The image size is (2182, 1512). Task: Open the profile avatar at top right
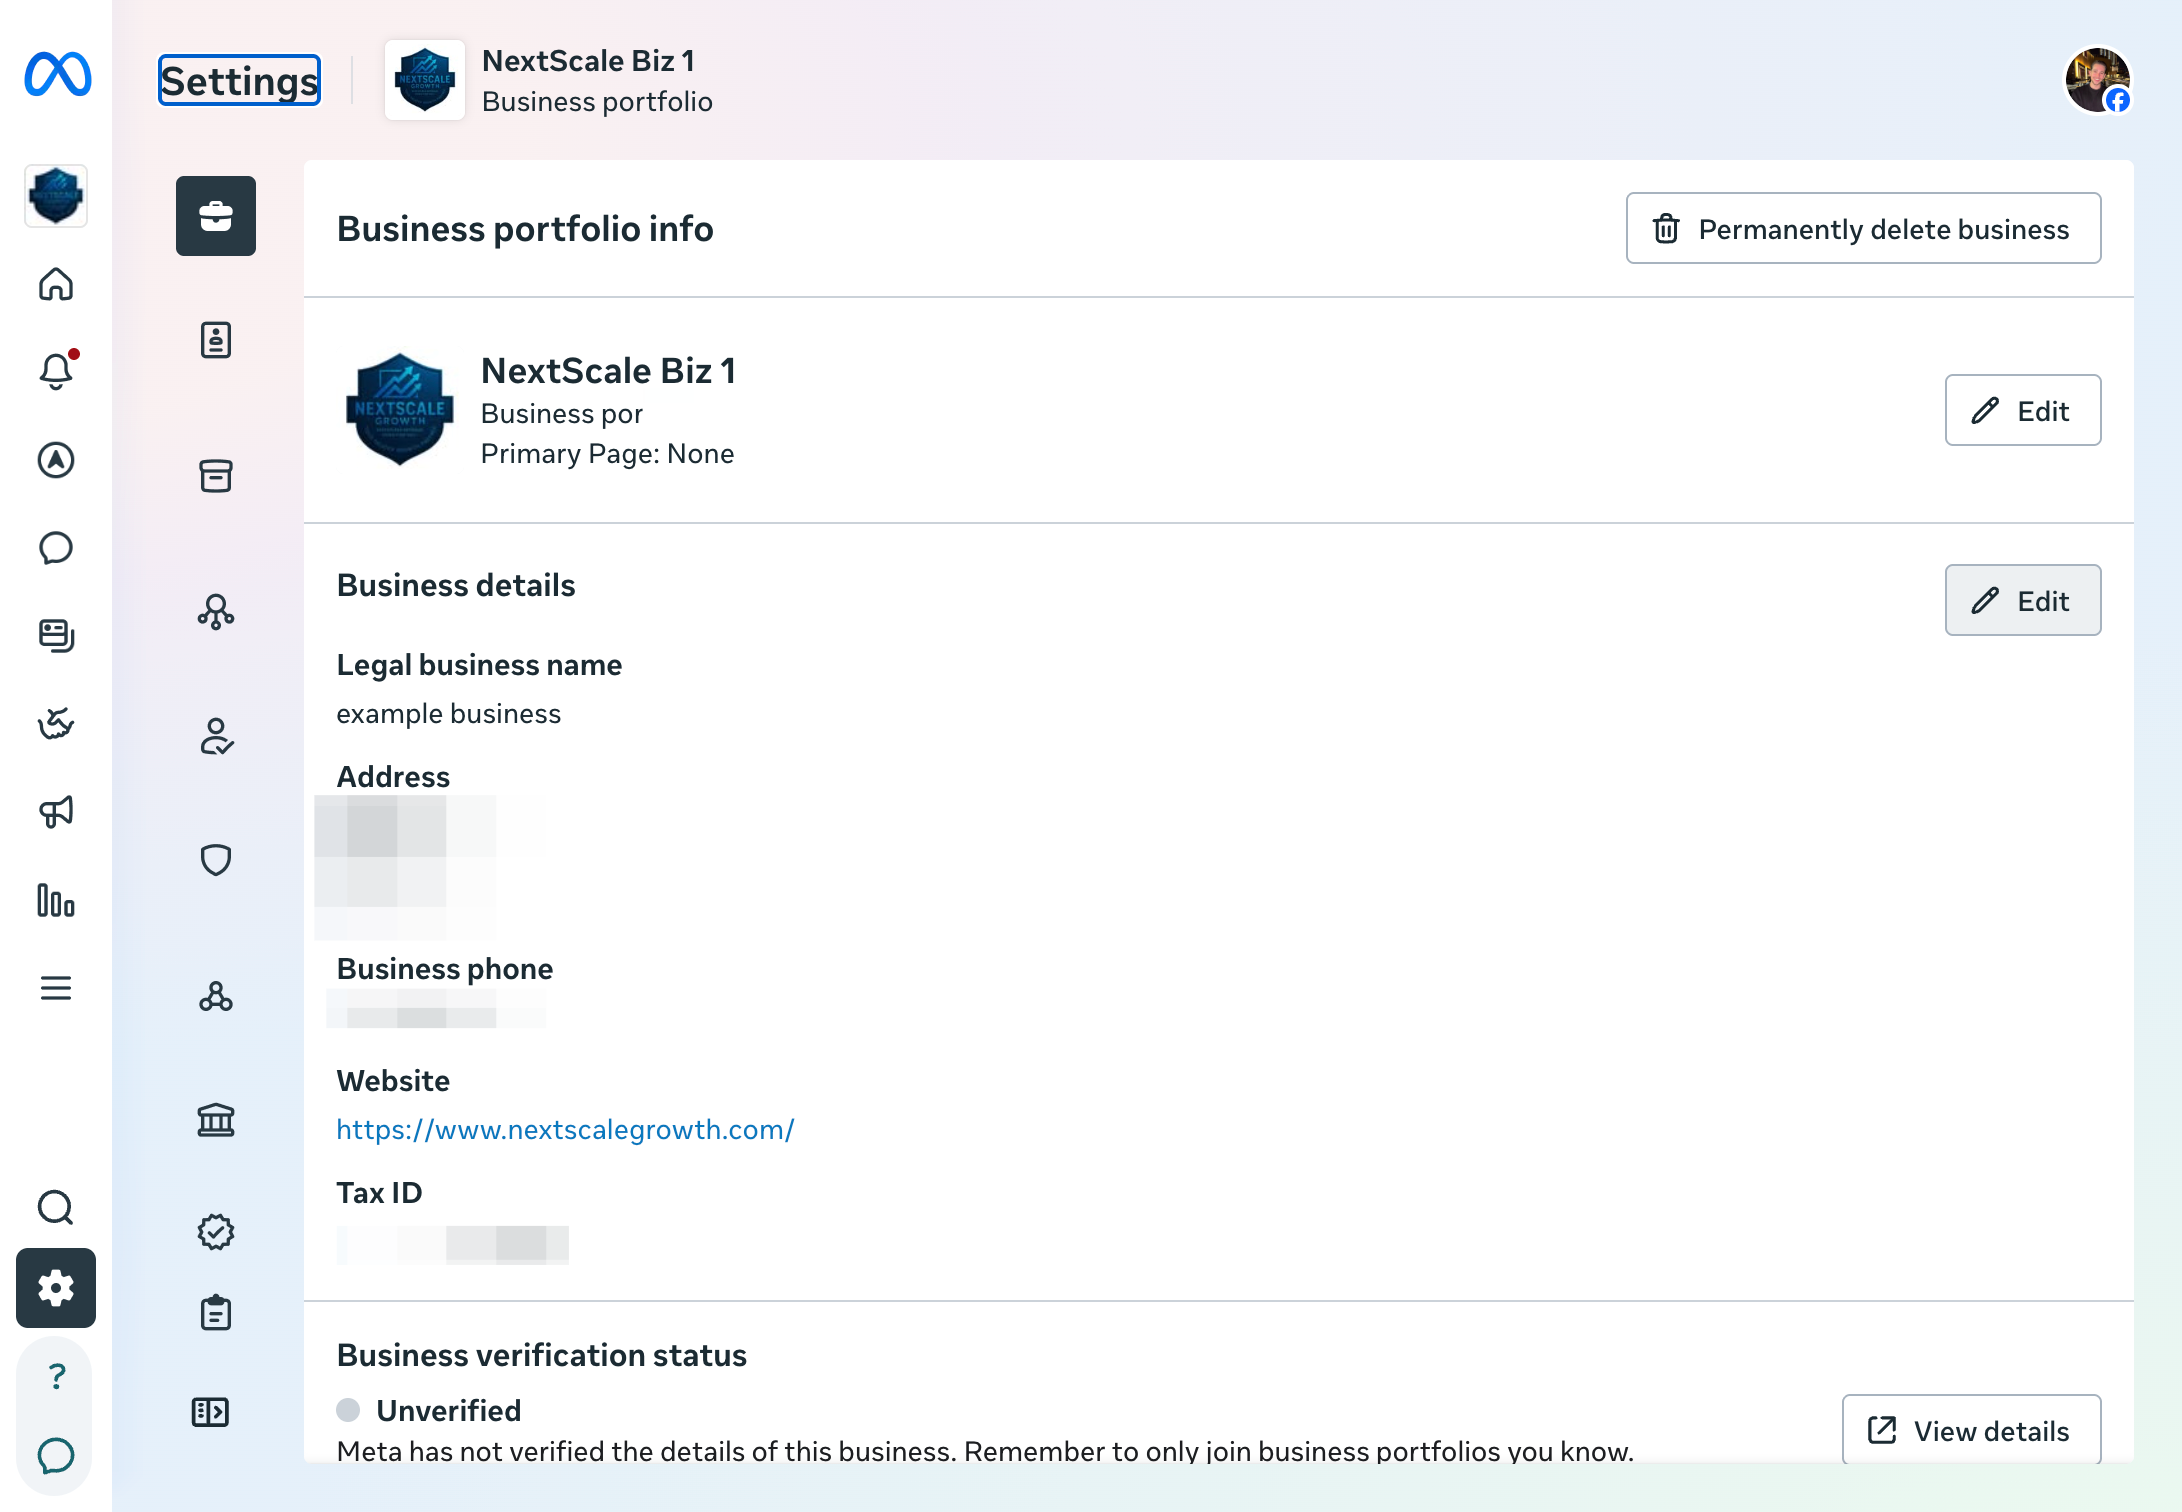coord(2098,80)
